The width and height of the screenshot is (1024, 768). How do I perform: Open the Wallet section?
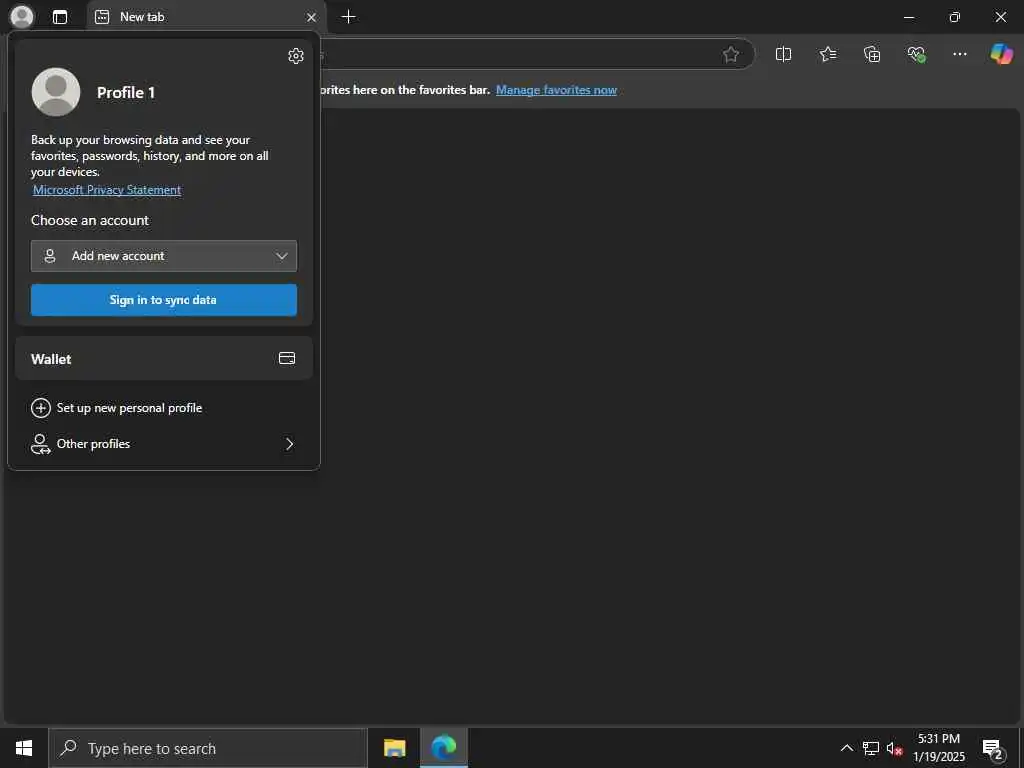pos(164,359)
